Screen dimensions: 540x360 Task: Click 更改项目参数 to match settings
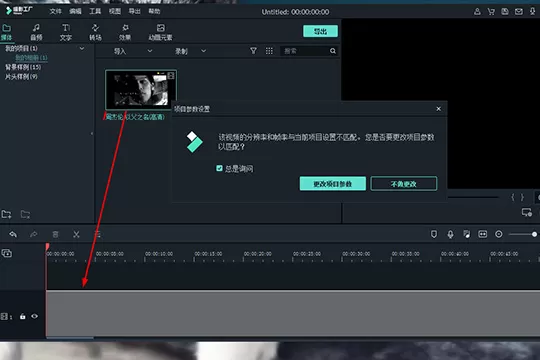333,184
